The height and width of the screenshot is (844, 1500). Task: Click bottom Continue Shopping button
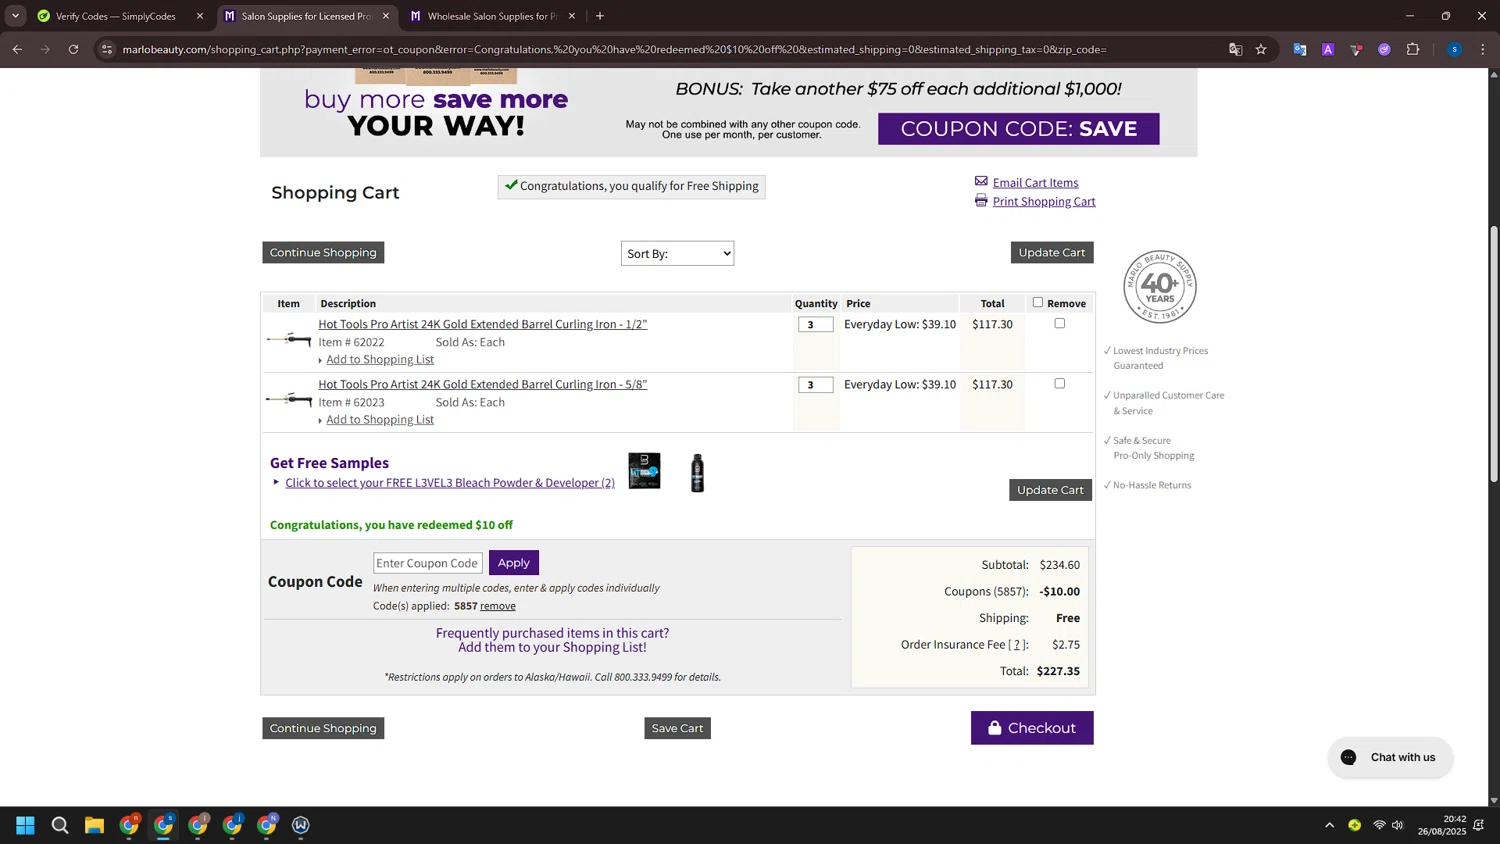point(323,728)
